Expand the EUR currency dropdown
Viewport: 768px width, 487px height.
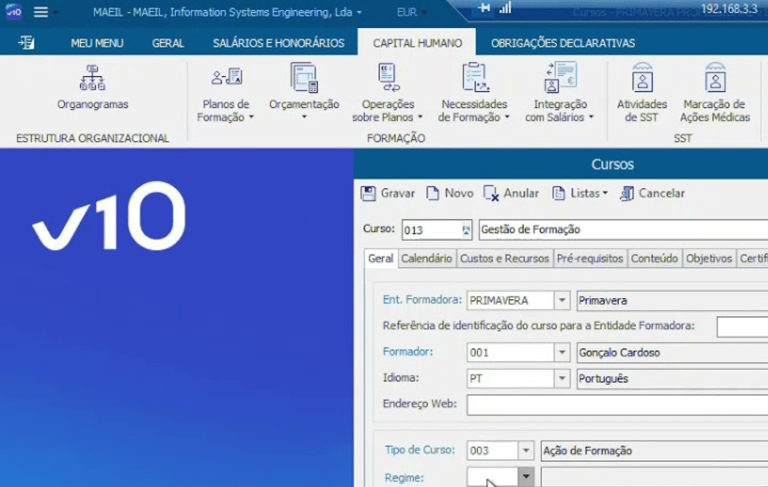tap(424, 12)
